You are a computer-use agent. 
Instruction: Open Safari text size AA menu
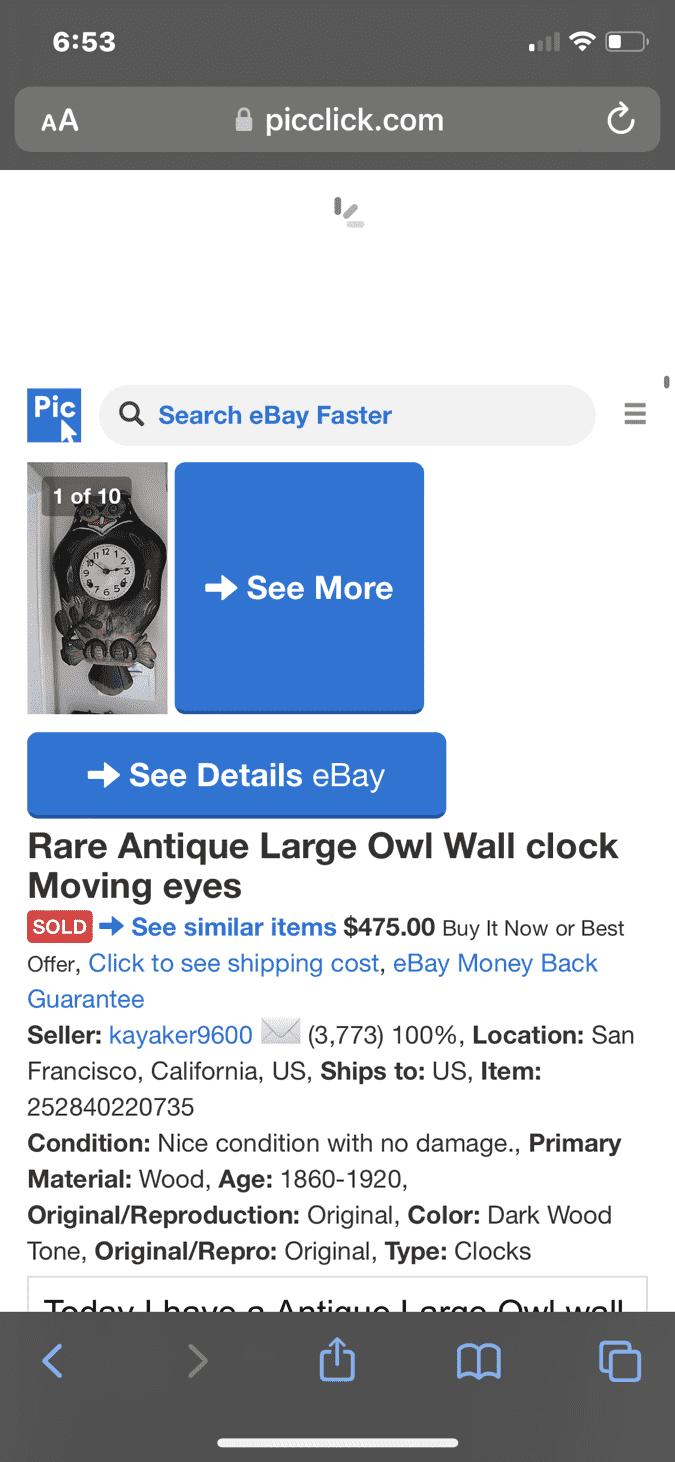tap(59, 121)
